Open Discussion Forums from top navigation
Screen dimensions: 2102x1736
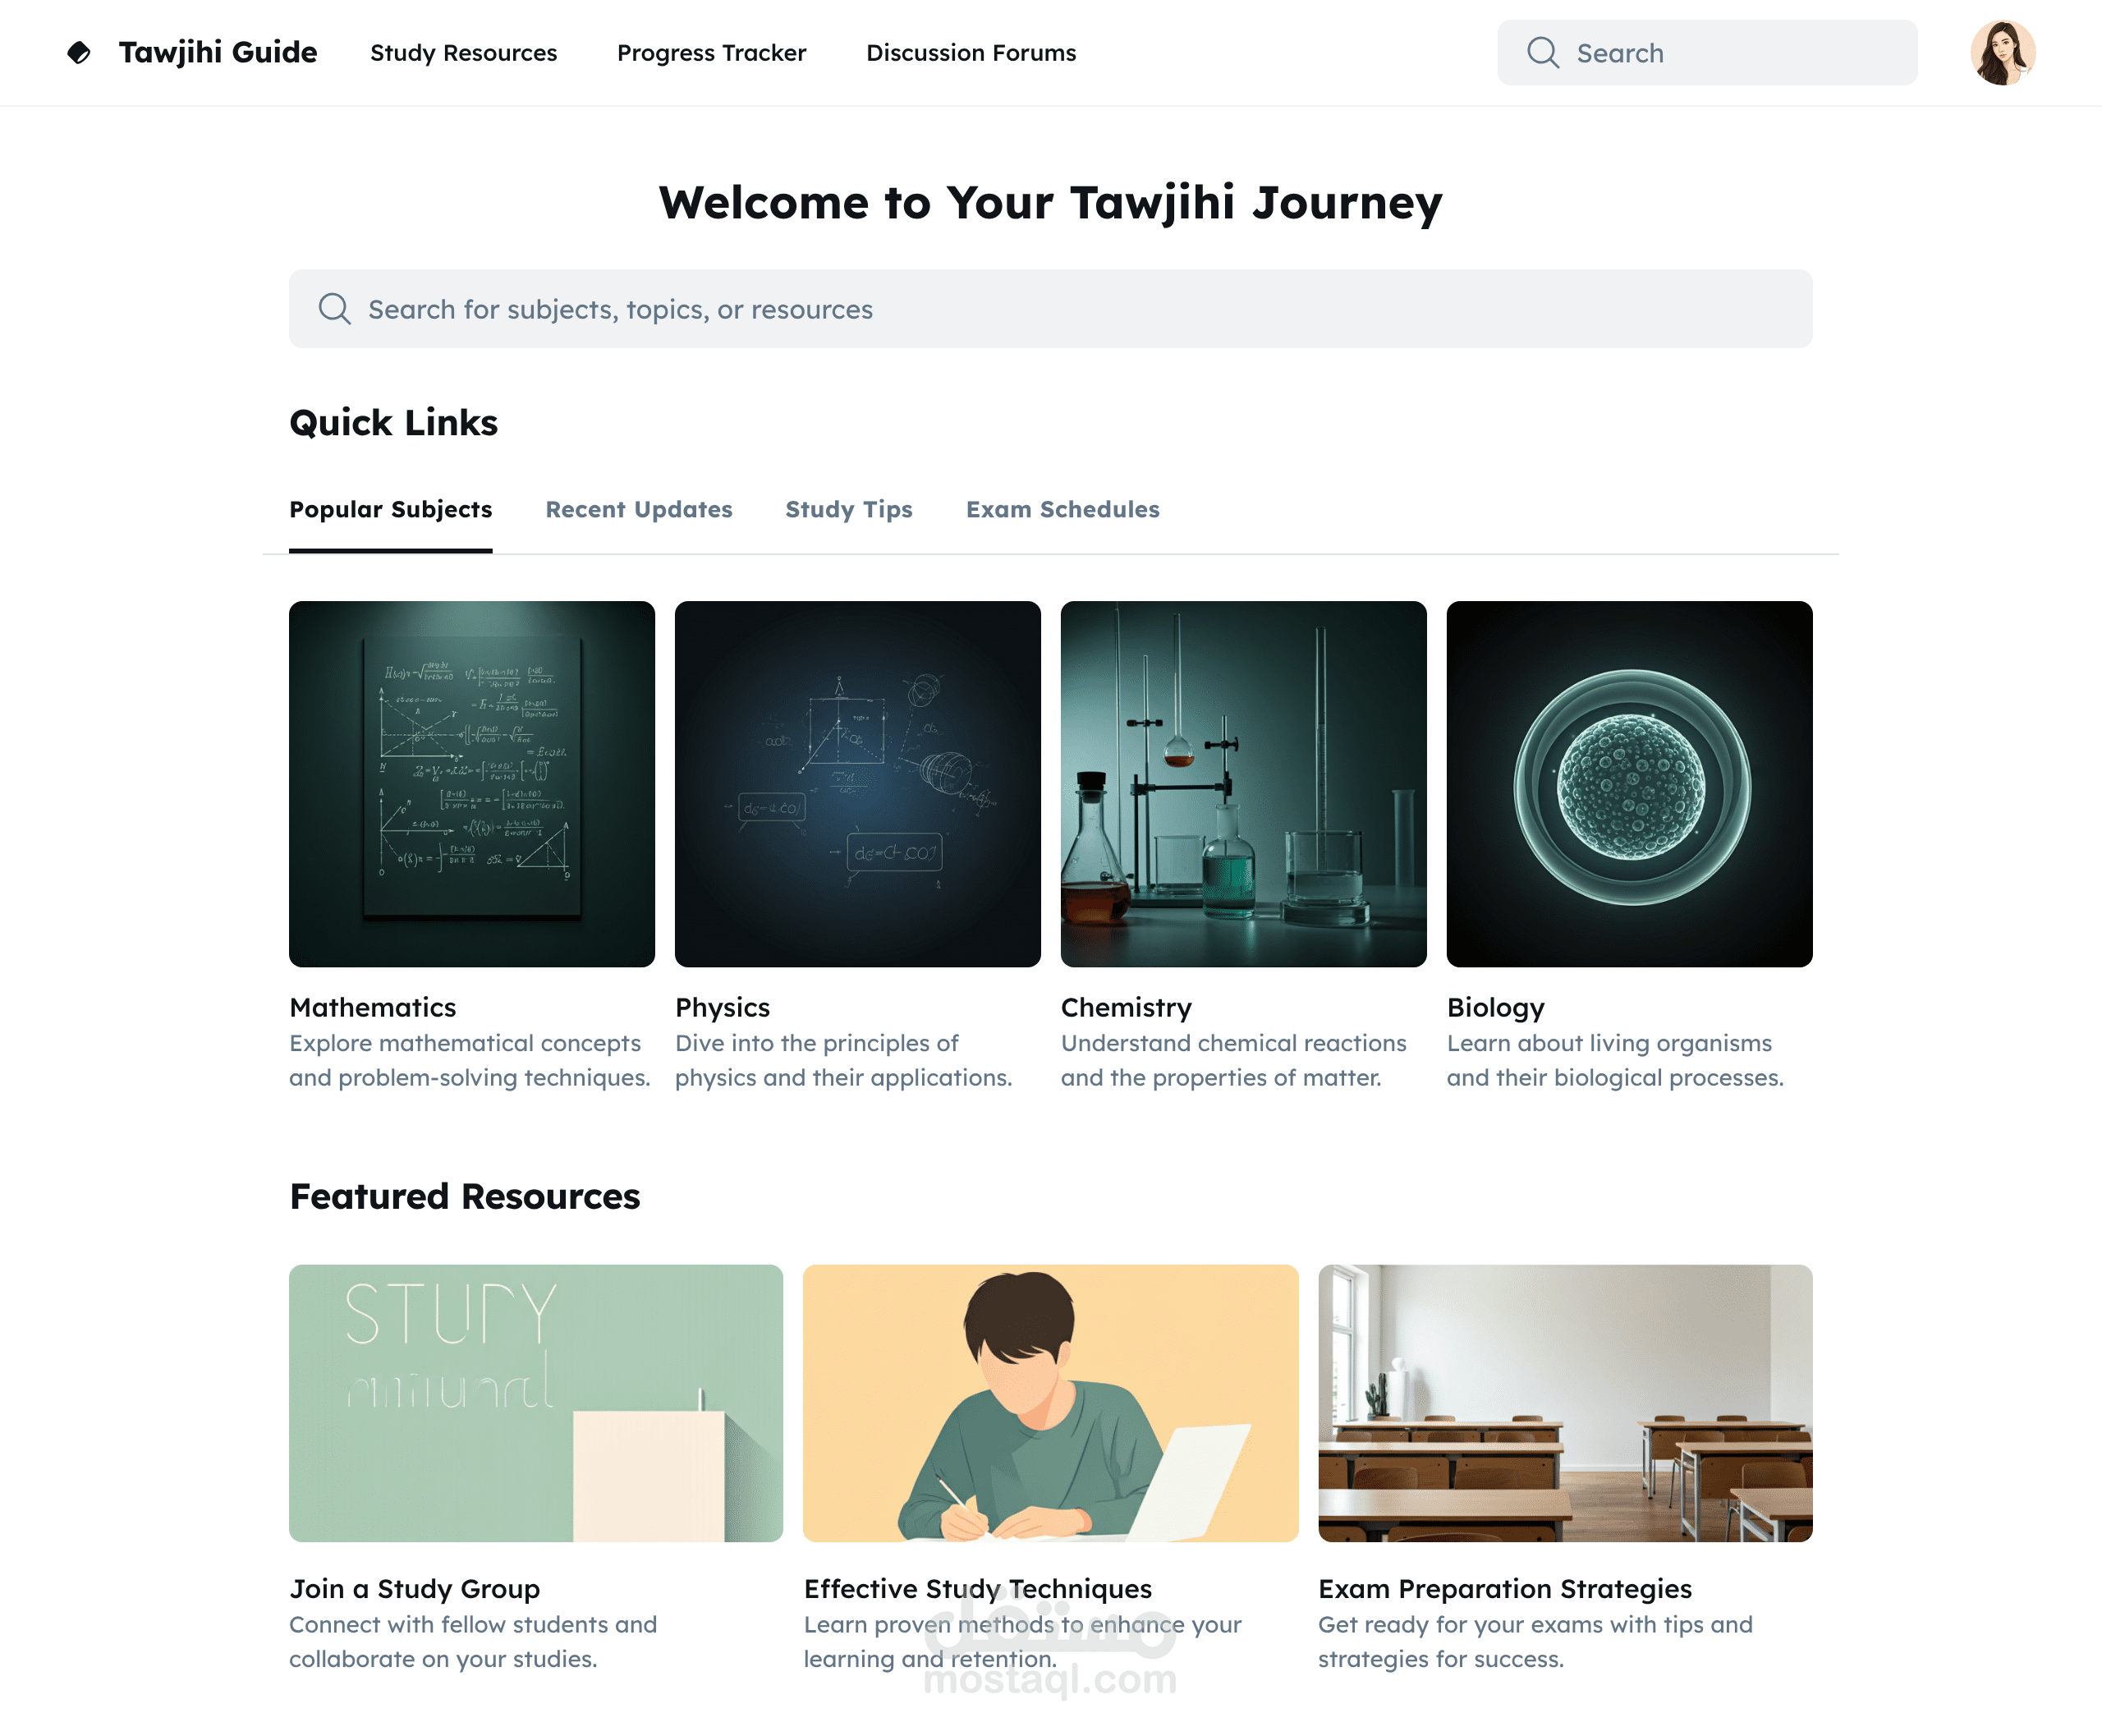tap(971, 52)
